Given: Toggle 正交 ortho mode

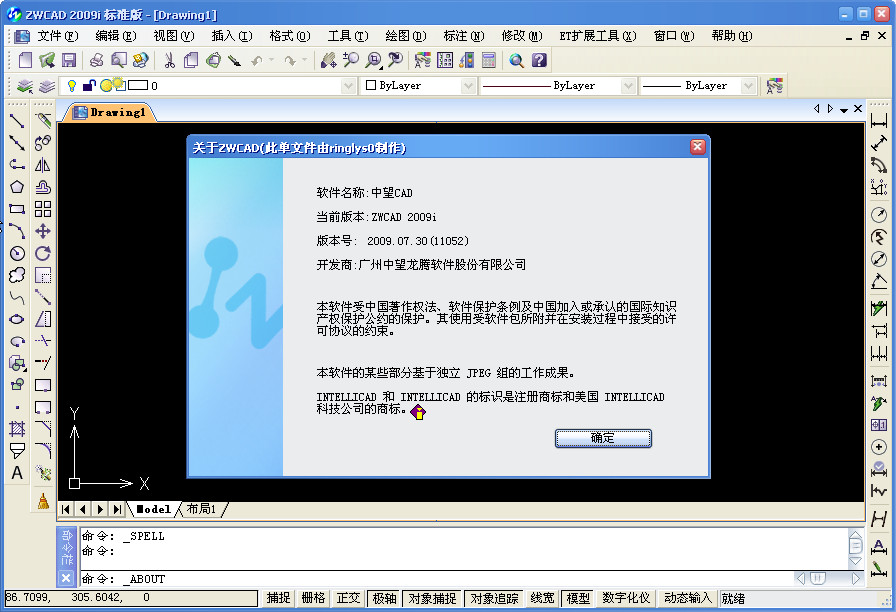Looking at the screenshot, I should tap(349, 598).
